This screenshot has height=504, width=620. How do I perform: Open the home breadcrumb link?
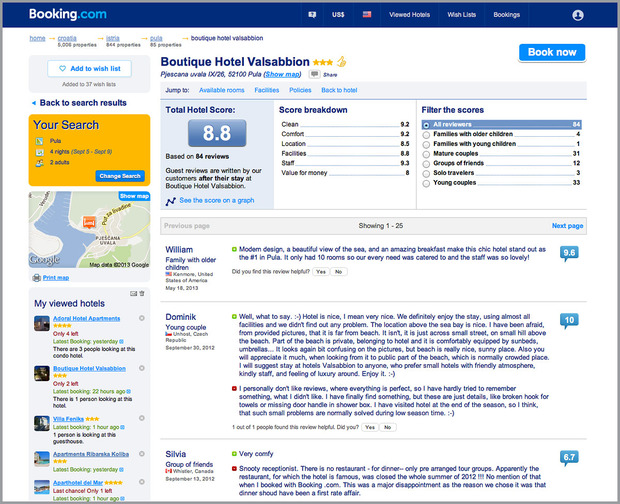click(x=37, y=38)
